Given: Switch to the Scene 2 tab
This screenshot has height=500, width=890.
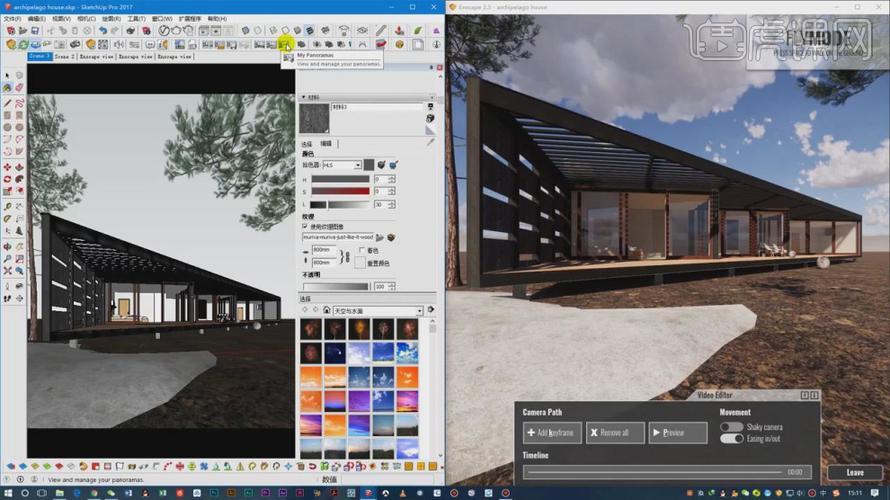Looking at the screenshot, I should [64, 57].
